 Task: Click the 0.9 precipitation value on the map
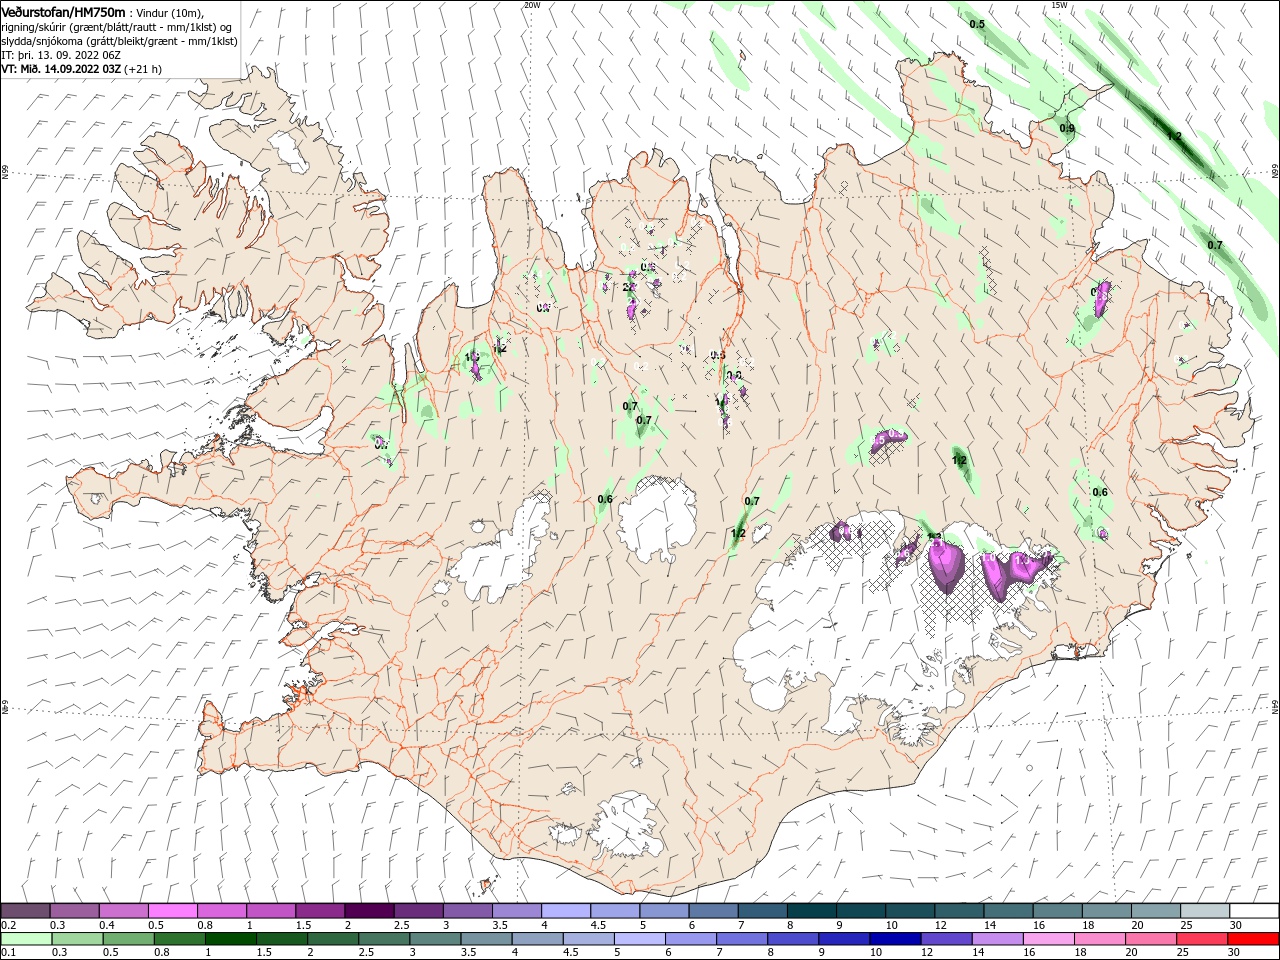[1067, 128]
